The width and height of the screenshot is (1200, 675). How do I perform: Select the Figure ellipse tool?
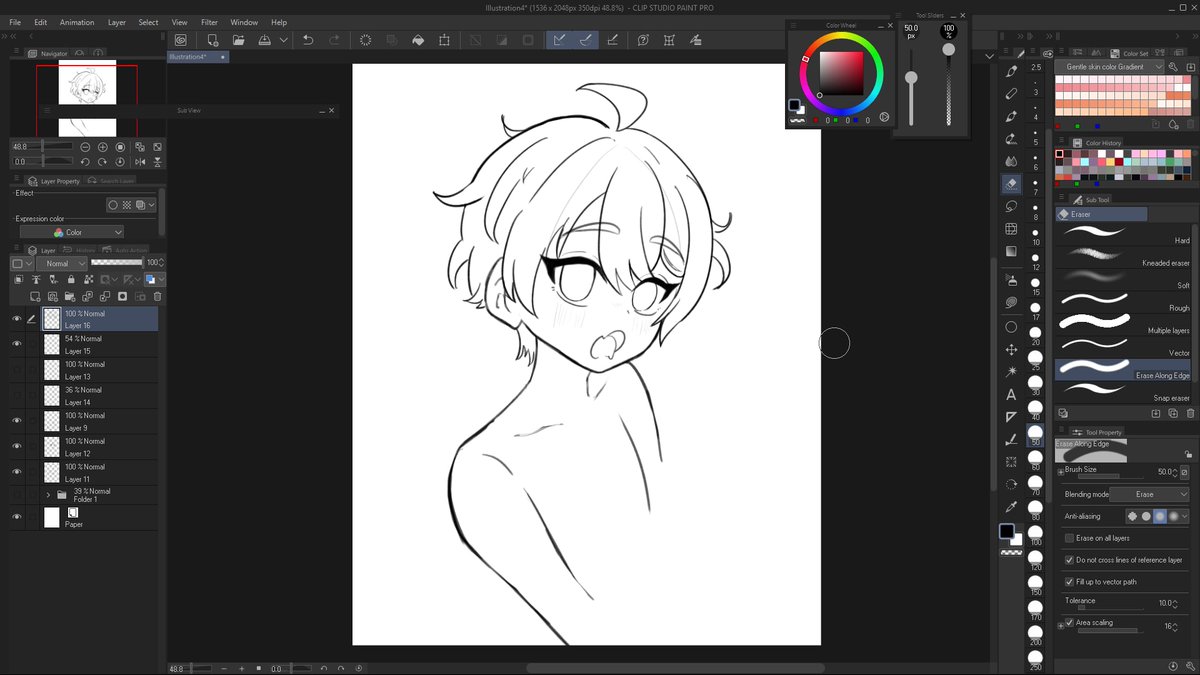point(1011,327)
